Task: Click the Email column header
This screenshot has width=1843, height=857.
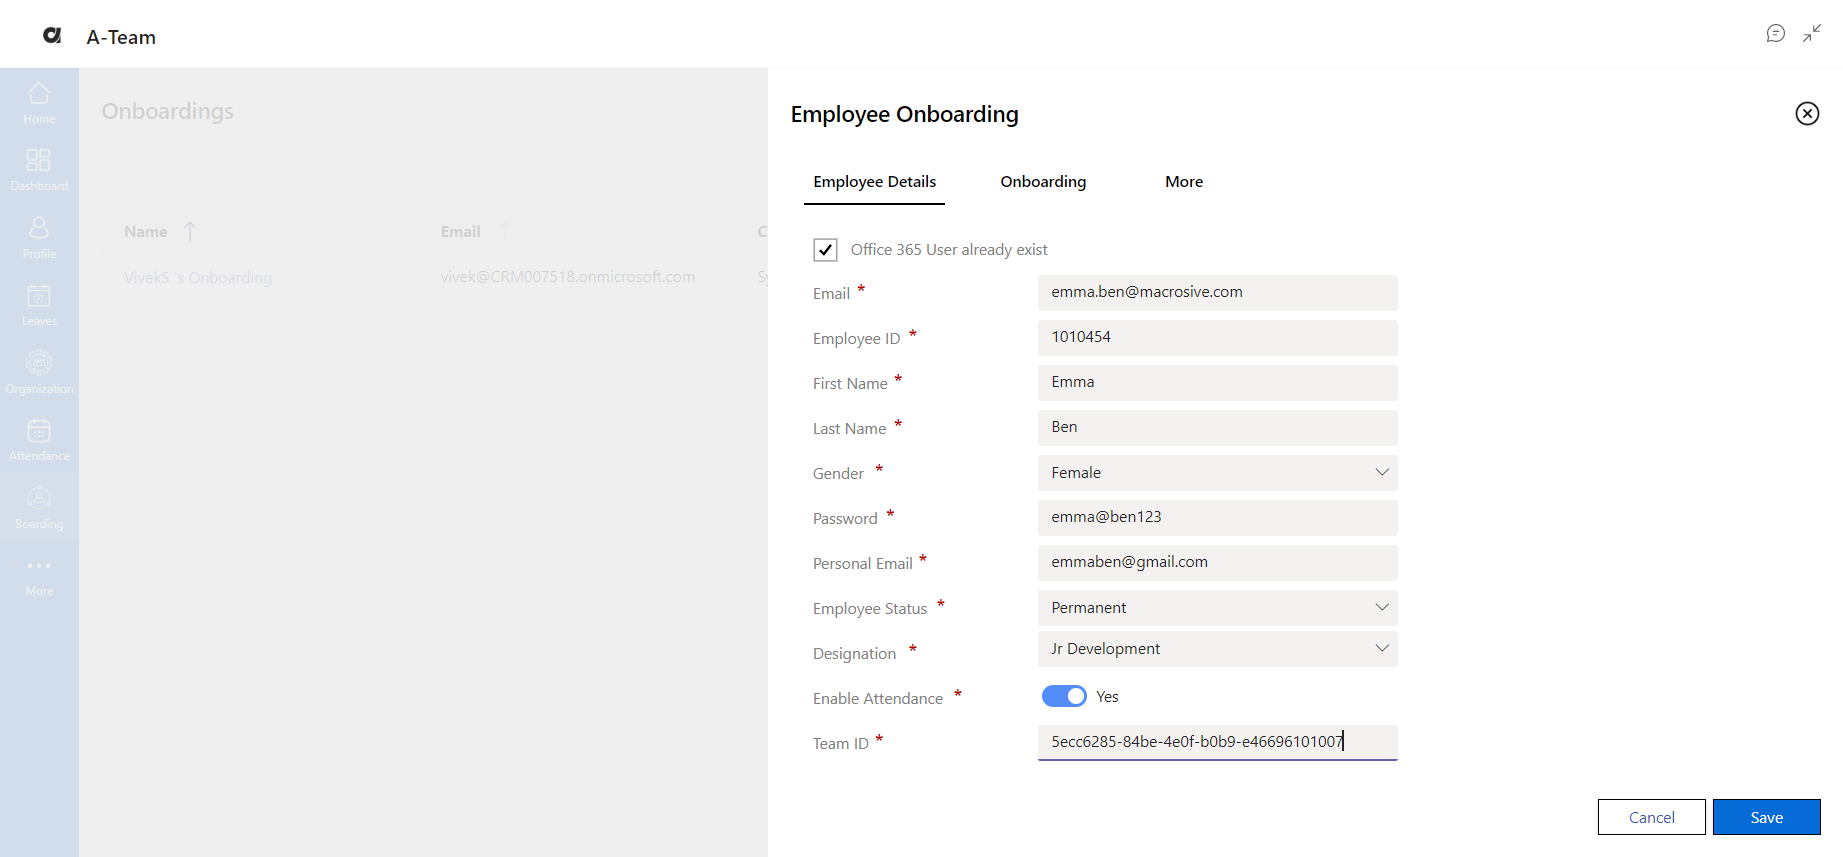Action: point(461,231)
